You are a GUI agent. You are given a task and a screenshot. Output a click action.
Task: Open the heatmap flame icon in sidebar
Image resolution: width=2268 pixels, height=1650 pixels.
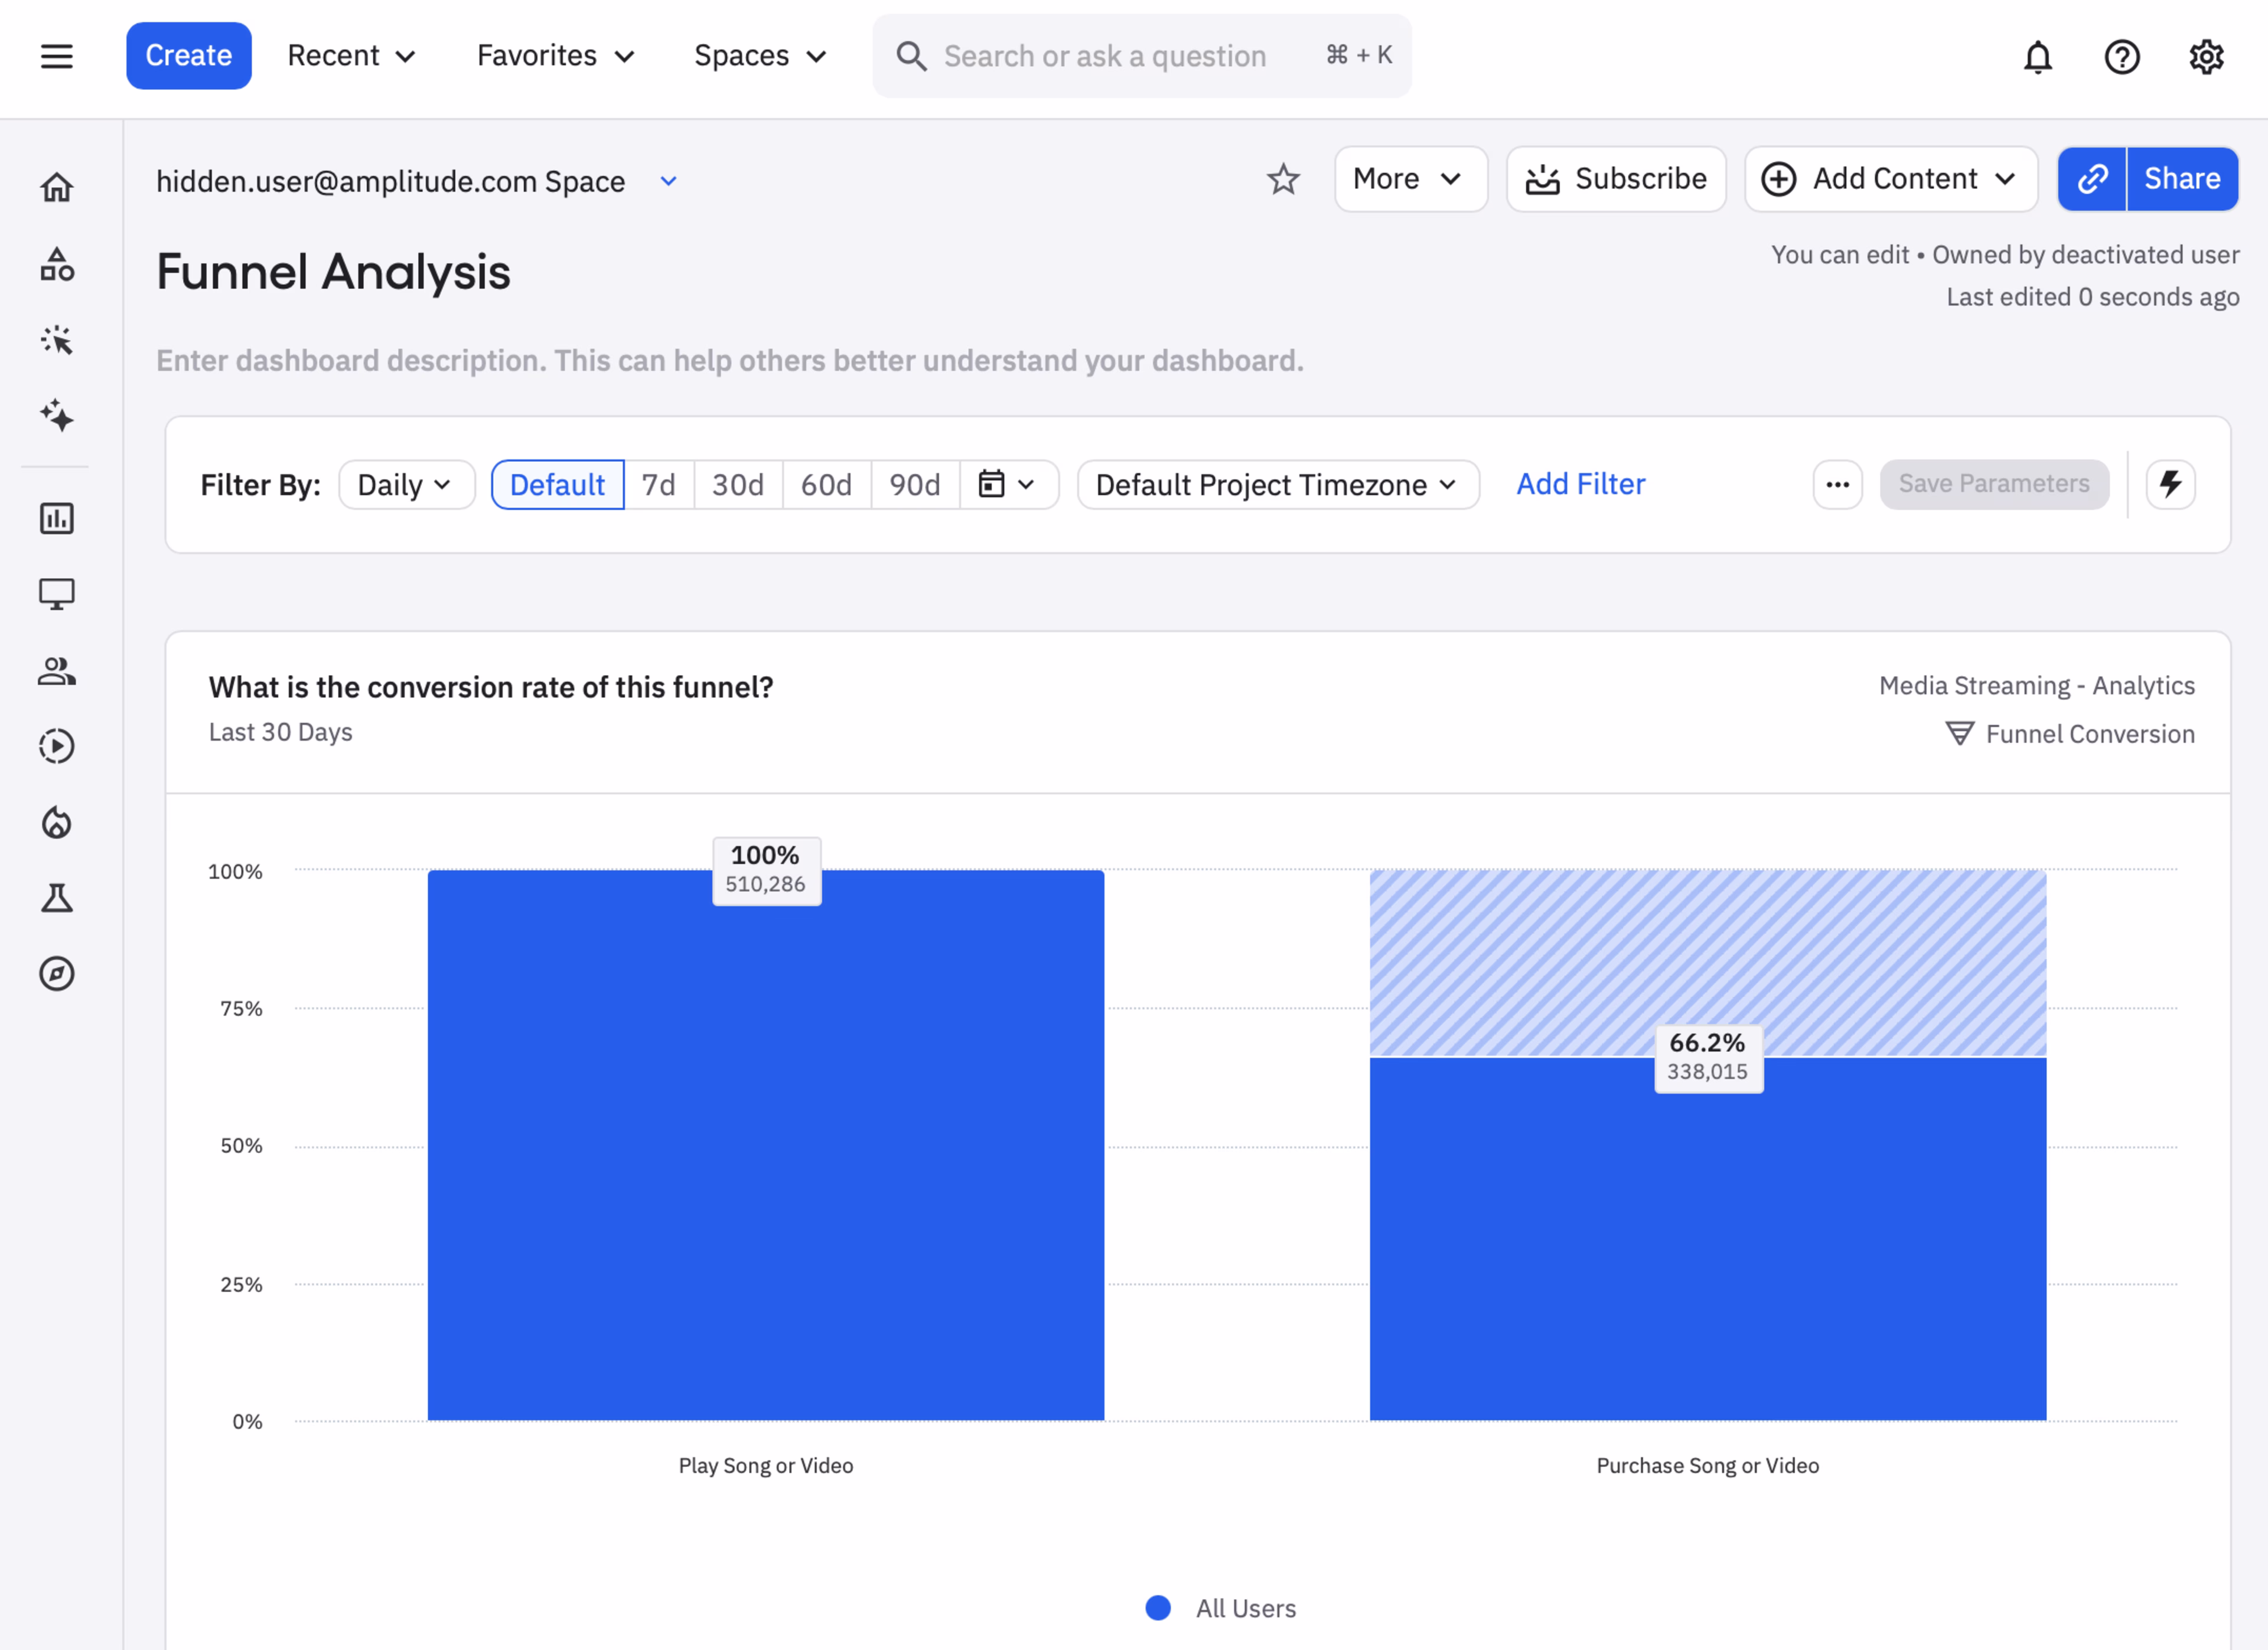[x=57, y=822]
